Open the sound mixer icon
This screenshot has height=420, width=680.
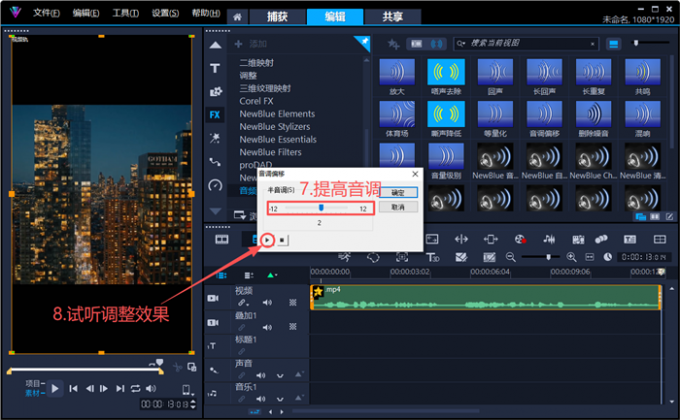pos(549,239)
